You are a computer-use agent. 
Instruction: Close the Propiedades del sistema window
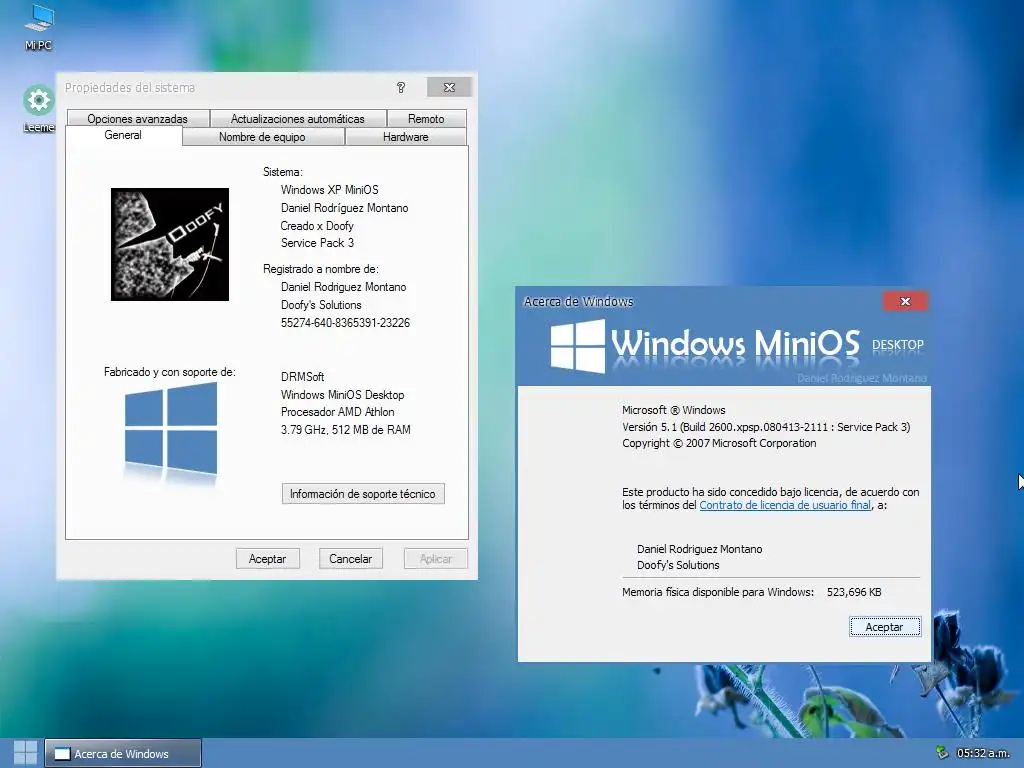point(449,88)
